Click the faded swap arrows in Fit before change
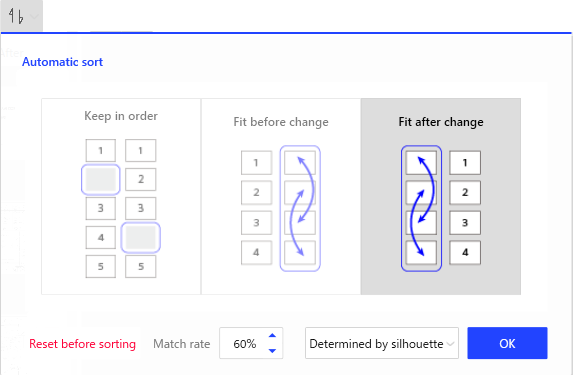573x375 pixels. (x=300, y=208)
